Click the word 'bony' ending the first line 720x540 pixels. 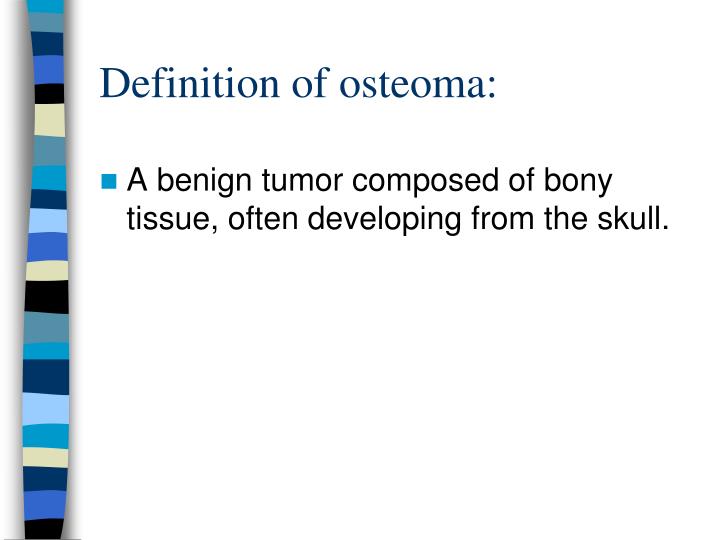(578, 181)
